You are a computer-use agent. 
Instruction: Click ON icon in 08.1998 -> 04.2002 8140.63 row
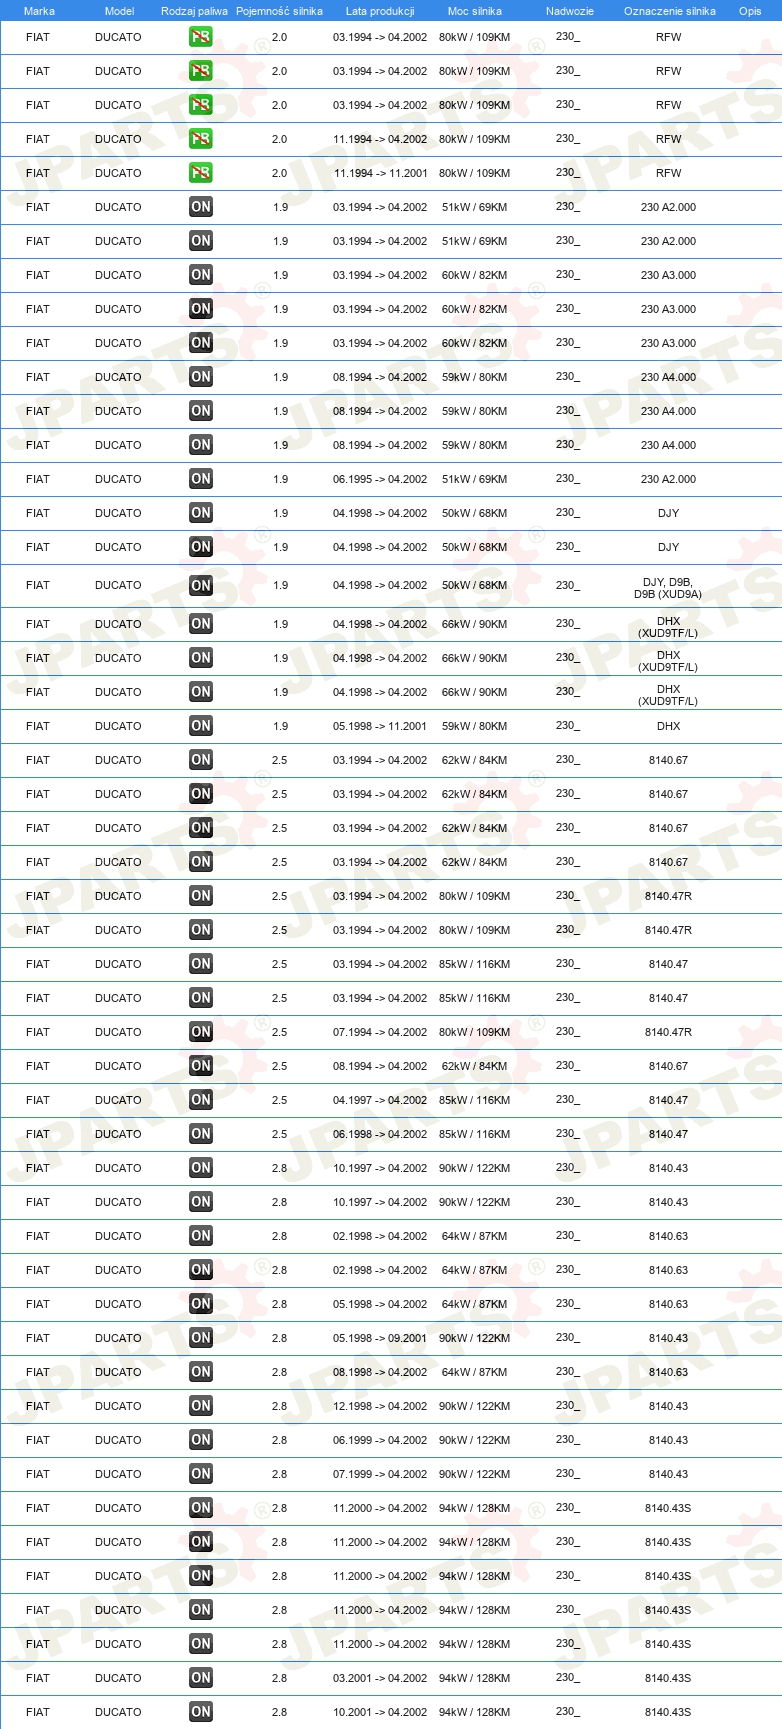click(x=201, y=1372)
